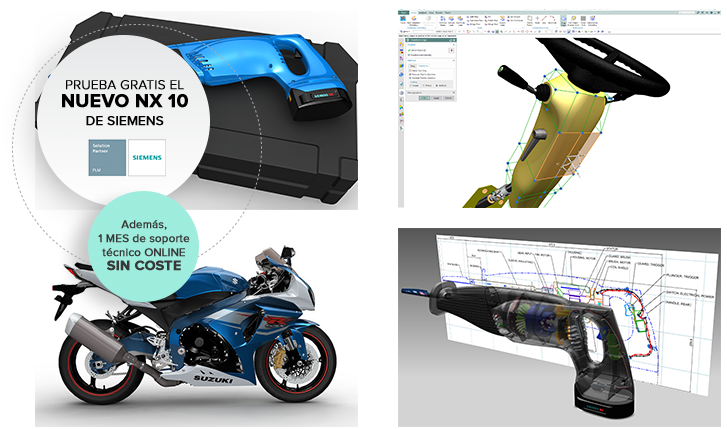Choose the middle scaling radio option
727x429 pixels.
tap(423, 85)
